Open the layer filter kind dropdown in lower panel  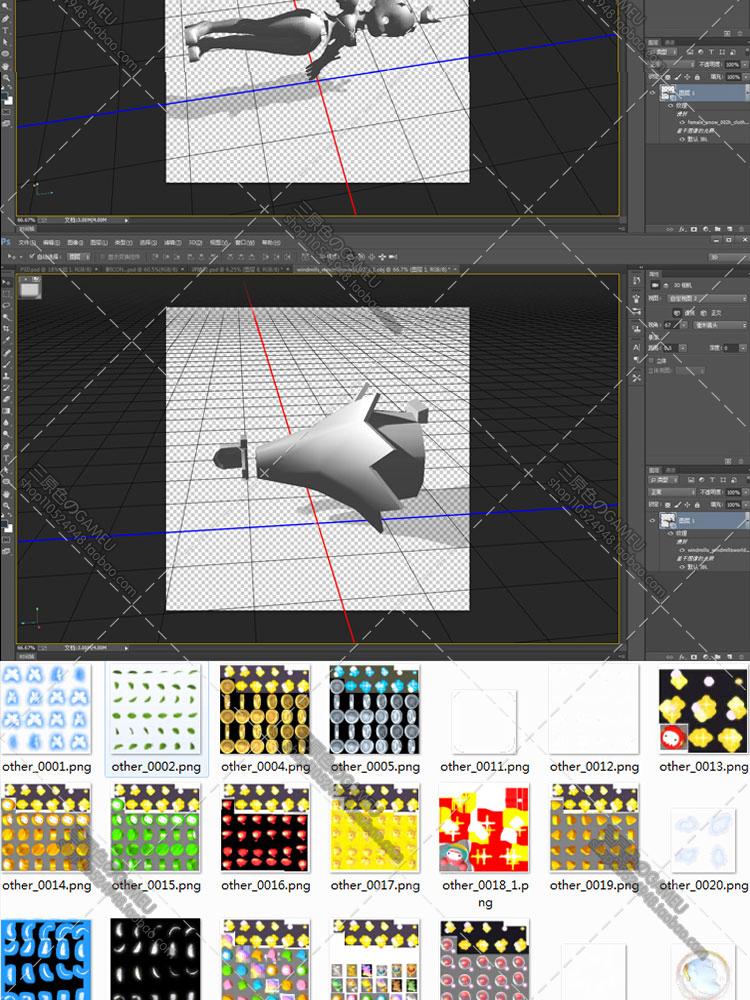point(663,480)
